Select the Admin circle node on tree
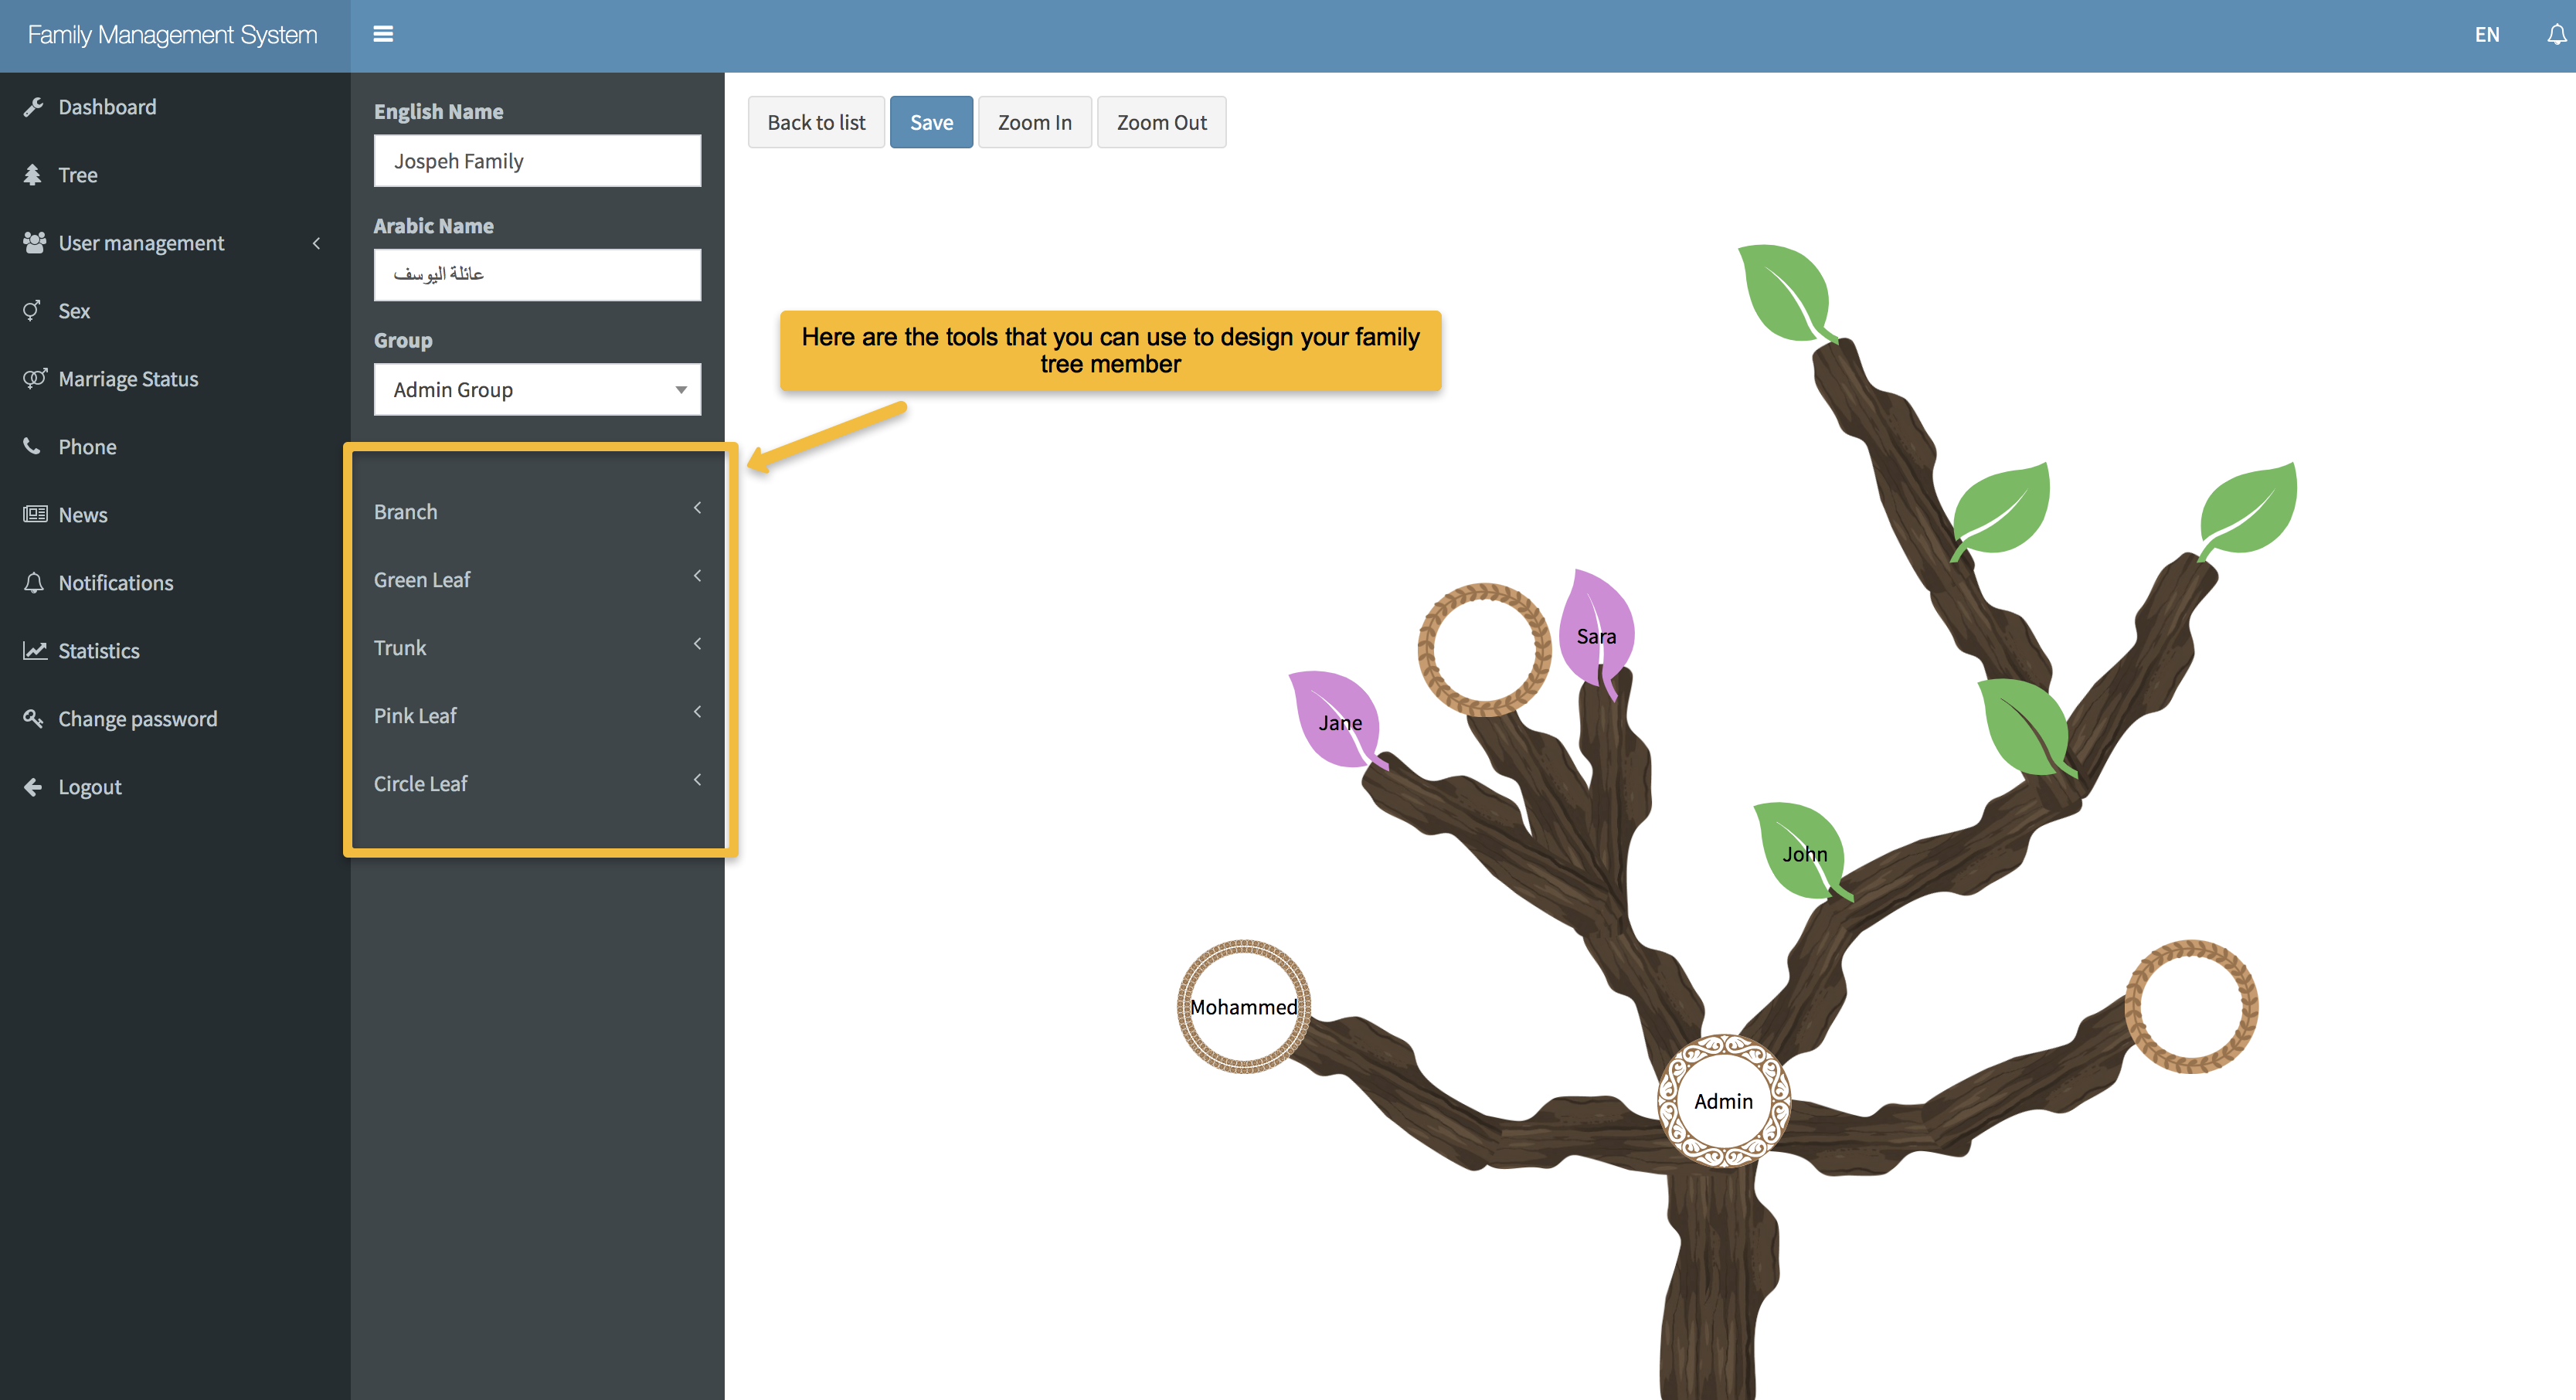The image size is (2576, 1400). coord(1723,1101)
